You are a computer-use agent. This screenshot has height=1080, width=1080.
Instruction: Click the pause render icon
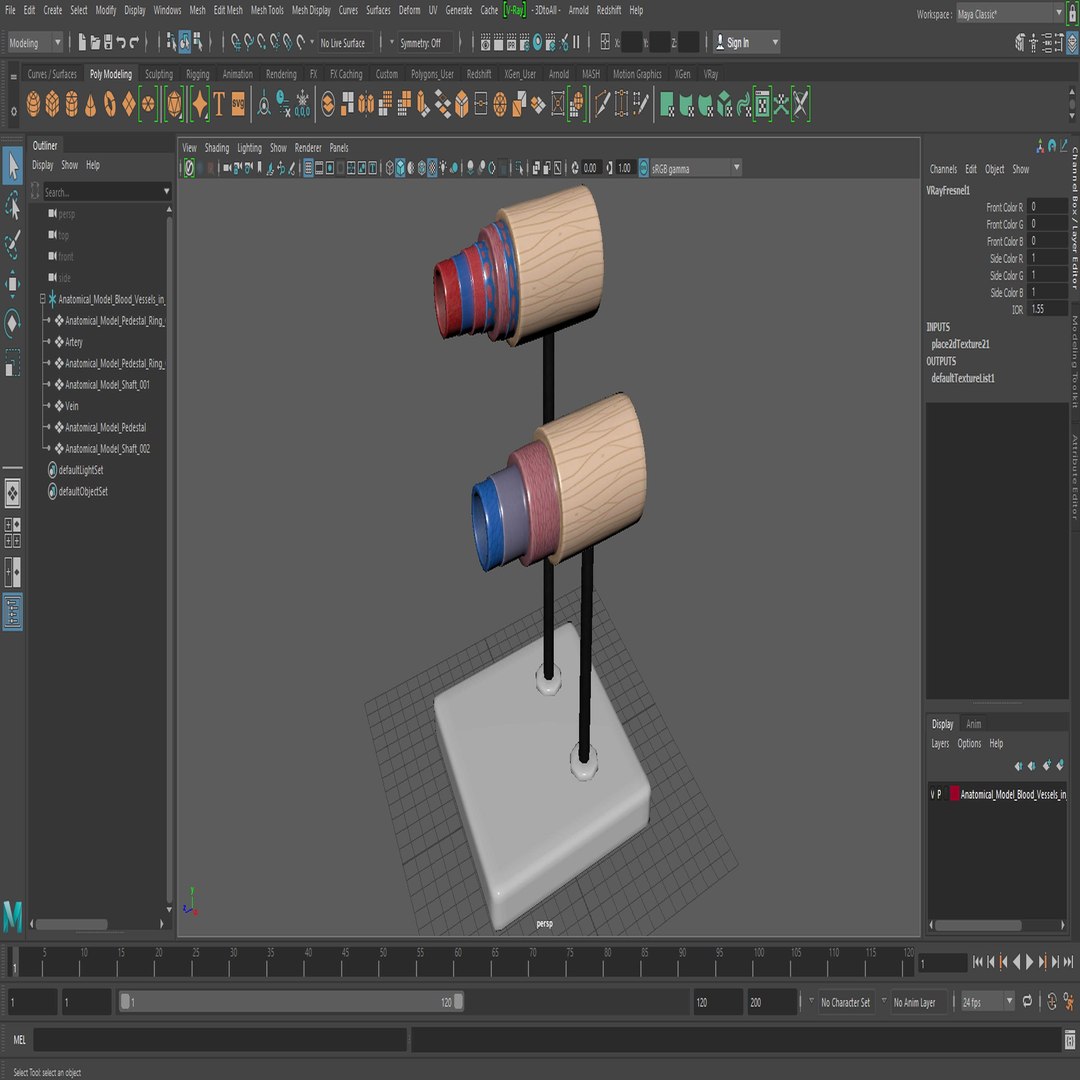[576, 43]
